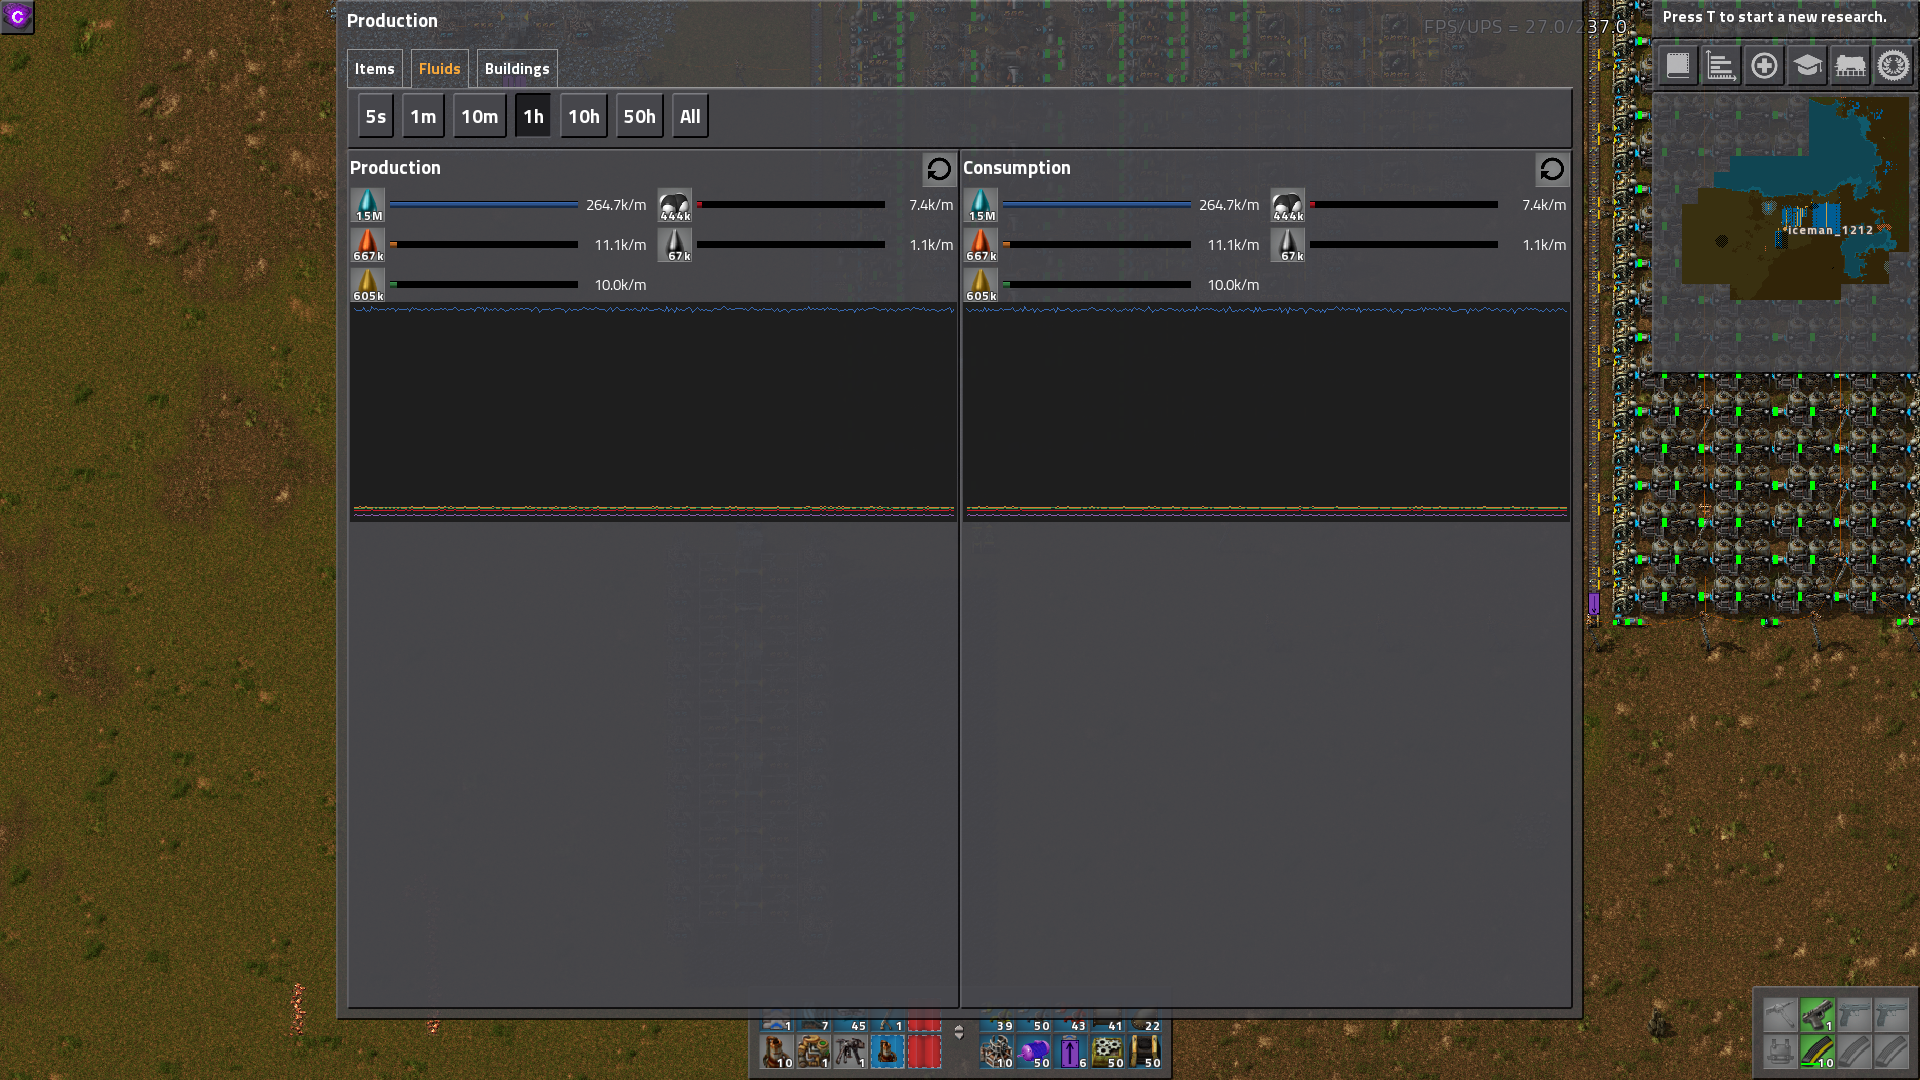This screenshot has width=1920, height=1080.
Task: Set time range to 5s
Action: (376, 117)
